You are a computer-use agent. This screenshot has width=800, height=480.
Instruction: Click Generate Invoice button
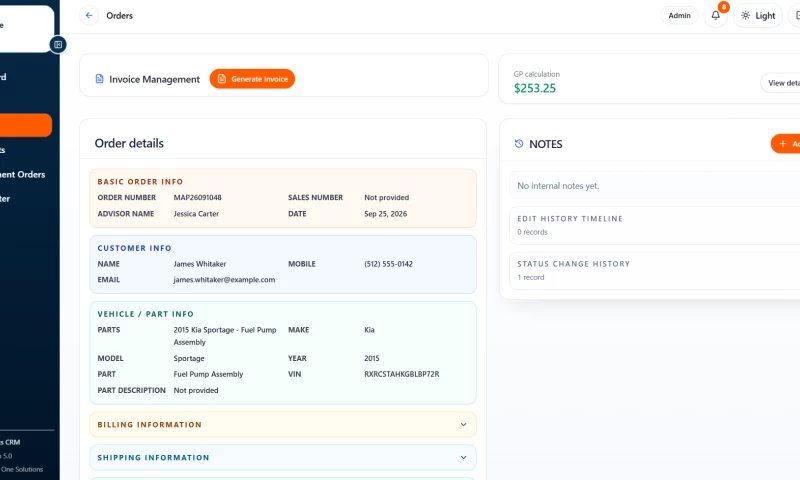click(252, 79)
